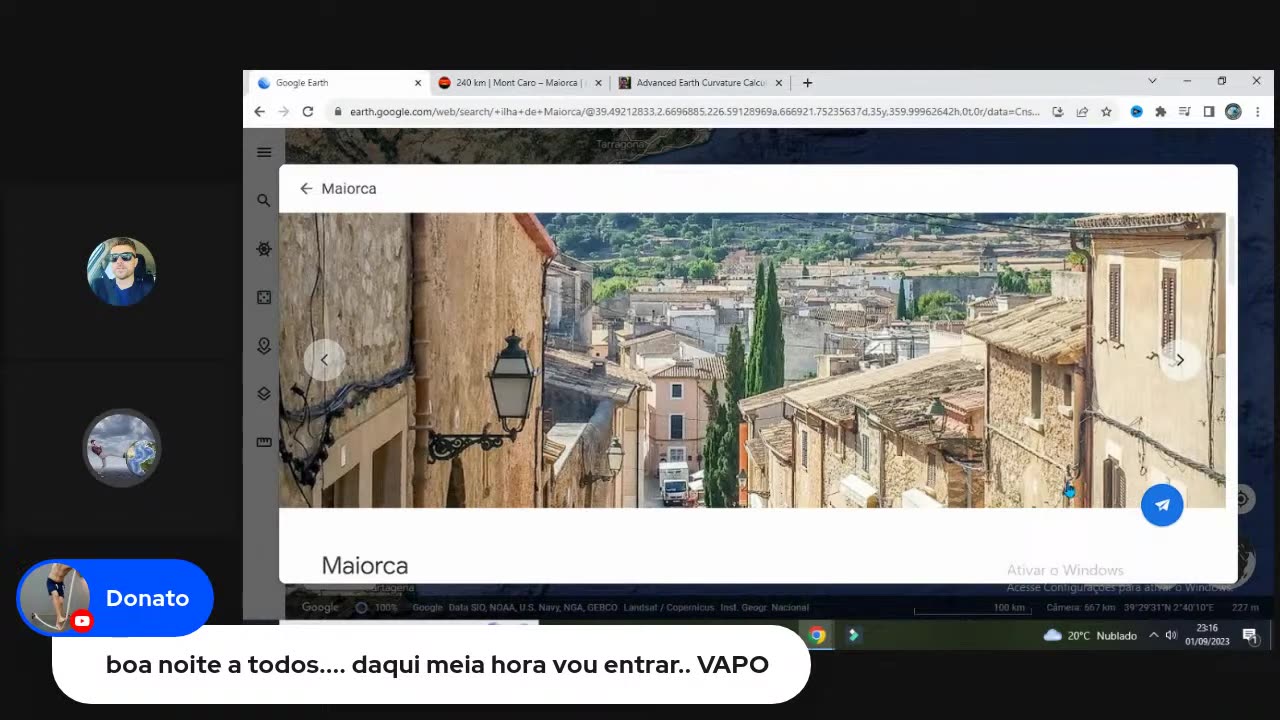
Task: Go back from the Maiorca card
Action: pyautogui.click(x=306, y=188)
